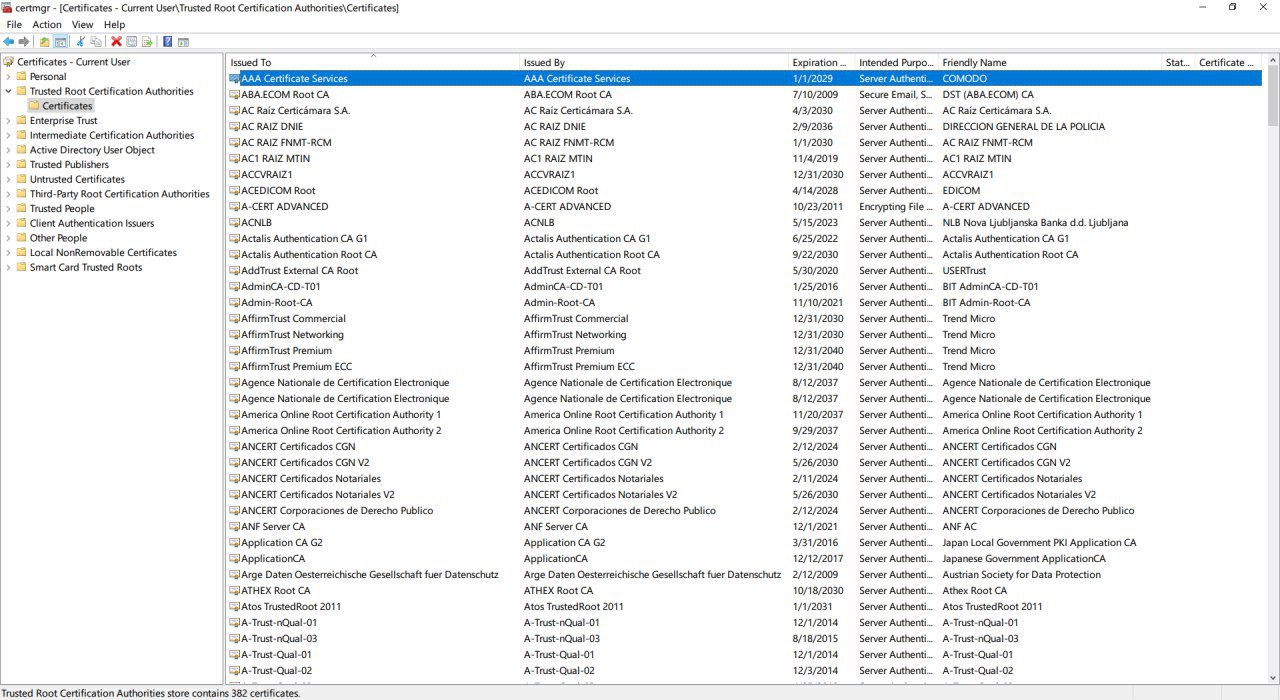Expand the Trusted People node
This screenshot has width=1280, height=700.
(9, 209)
